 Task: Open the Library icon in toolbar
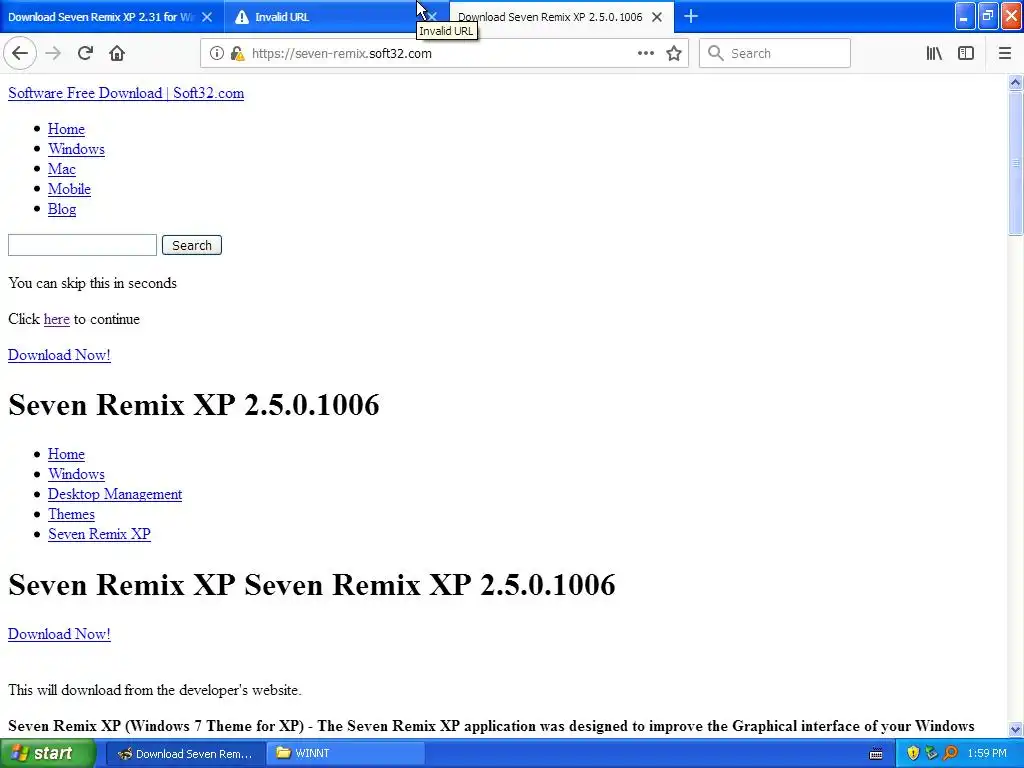click(x=934, y=54)
